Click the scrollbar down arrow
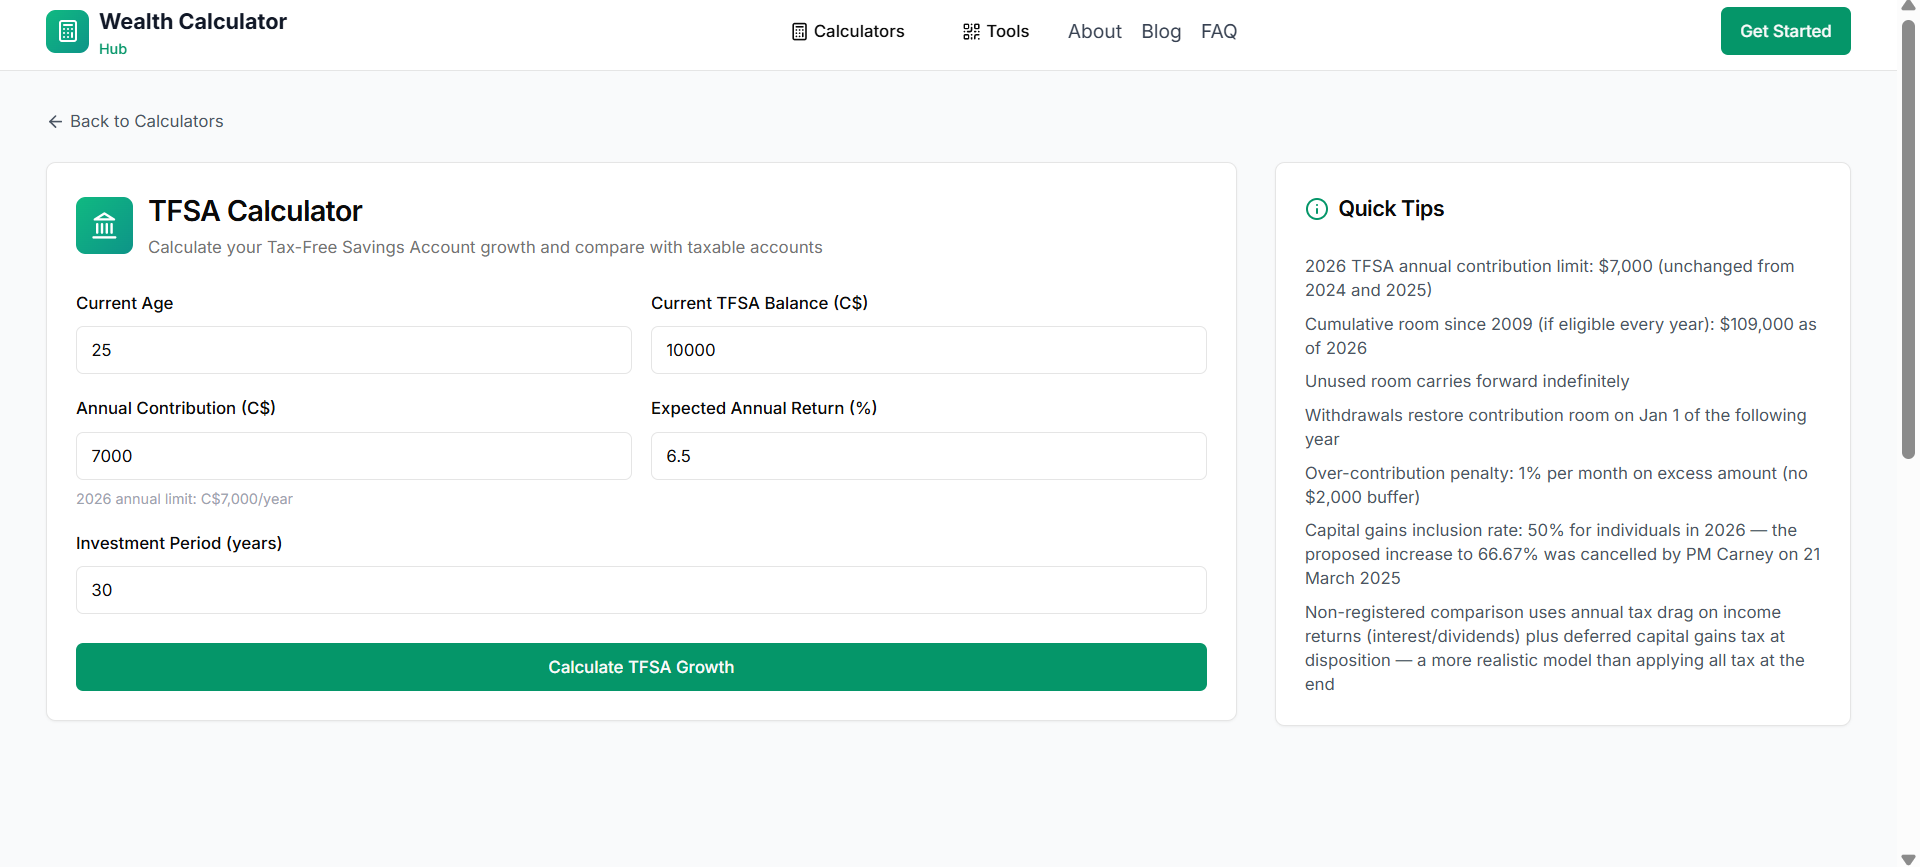The image size is (1920, 867). point(1908,859)
